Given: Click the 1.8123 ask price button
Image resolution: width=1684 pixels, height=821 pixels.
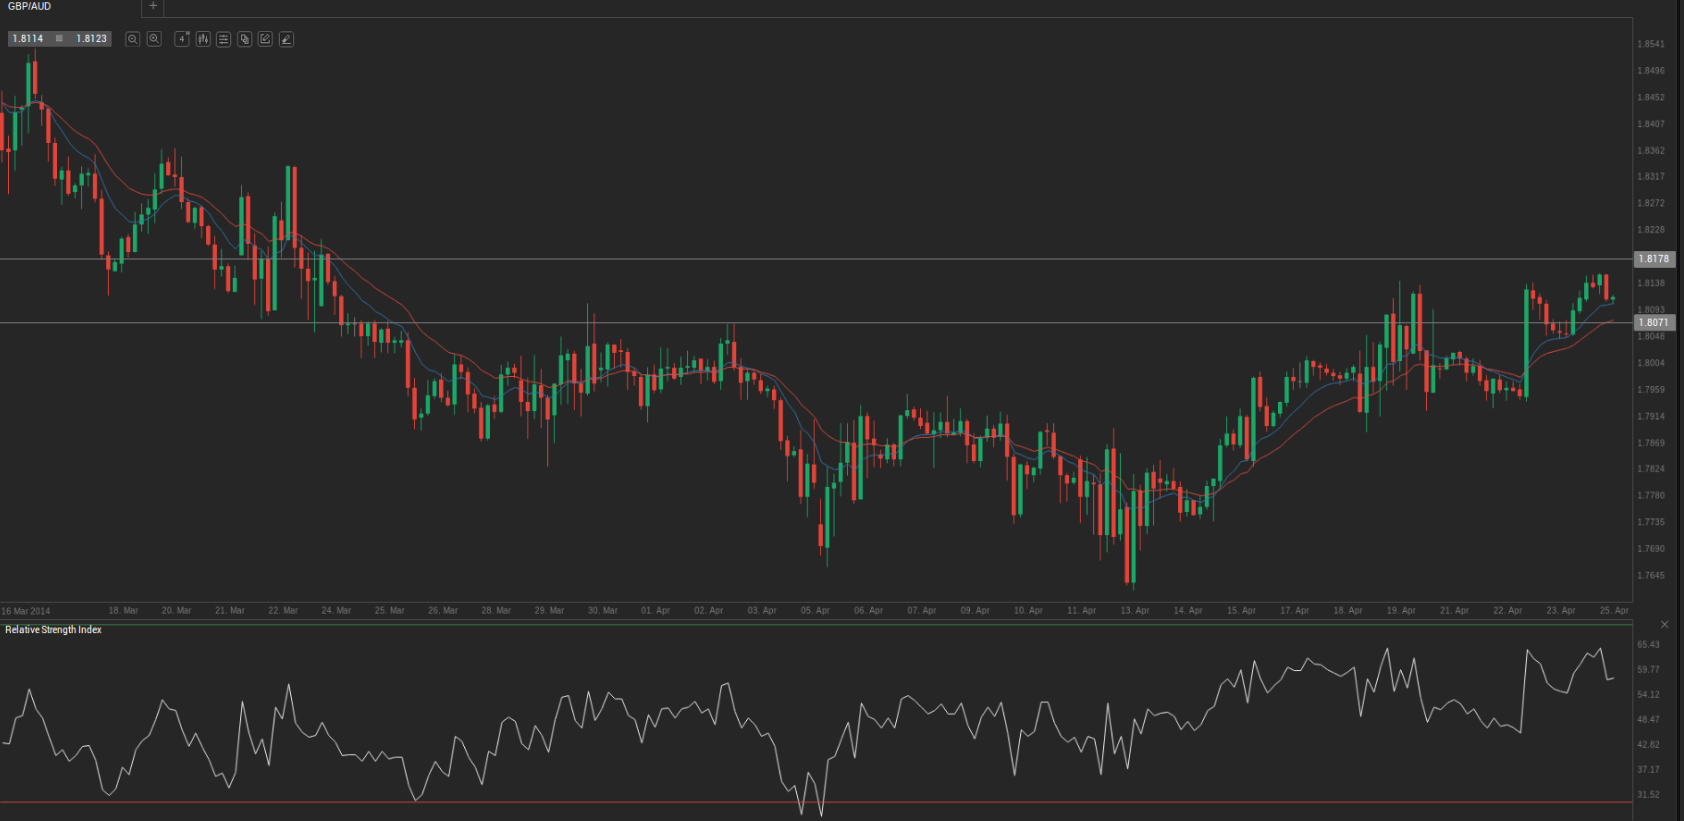Looking at the screenshot, I should tap(91, 39).
